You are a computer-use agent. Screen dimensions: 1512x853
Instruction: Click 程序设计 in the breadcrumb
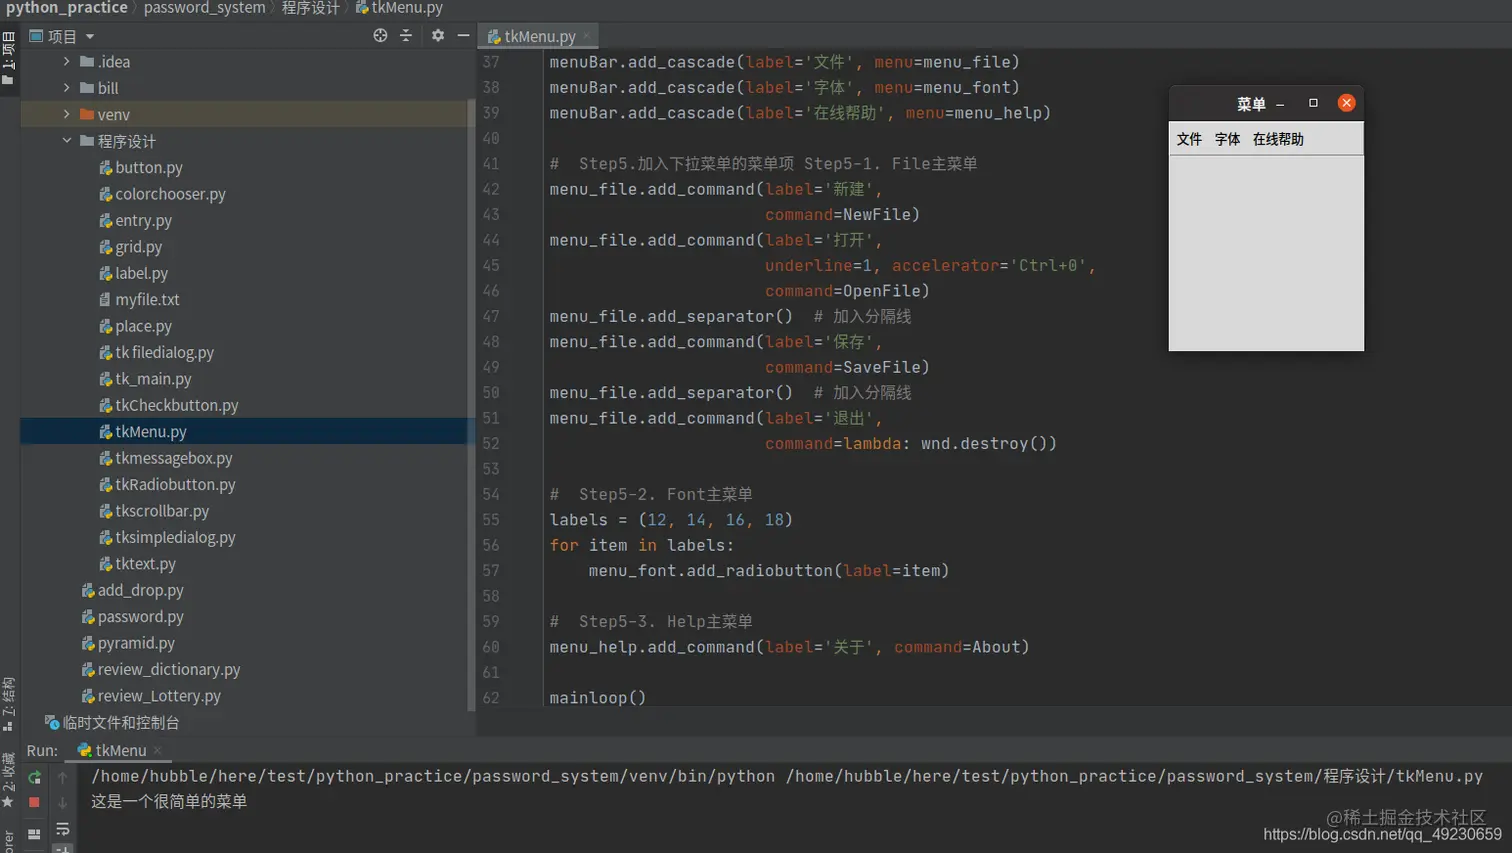click(x=310, y=8)
